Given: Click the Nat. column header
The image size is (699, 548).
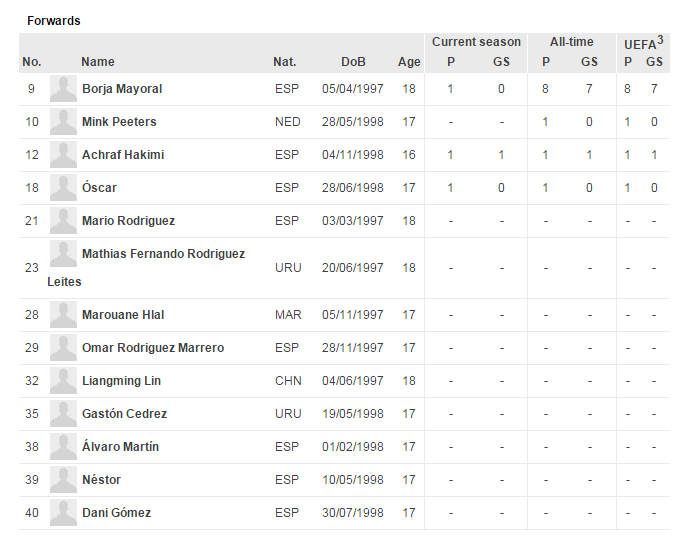Looking at the screenshot, I should click(x=284, y=62).
